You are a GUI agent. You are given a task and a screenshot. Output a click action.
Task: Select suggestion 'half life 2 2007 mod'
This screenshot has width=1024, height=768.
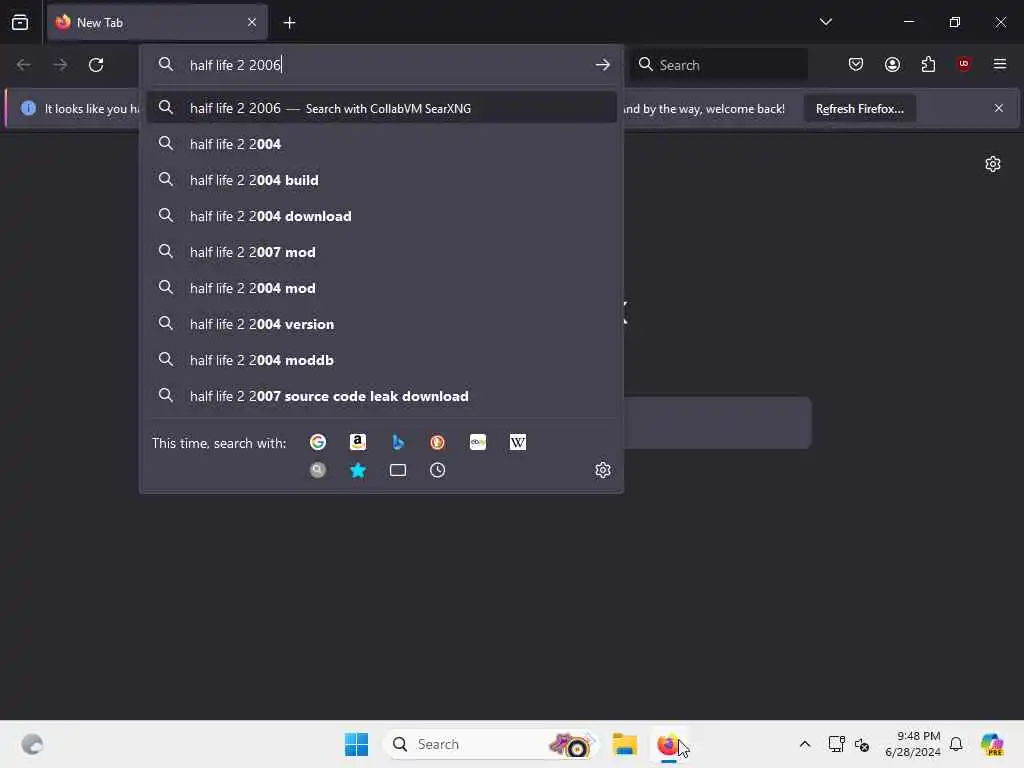pos(381,251)
